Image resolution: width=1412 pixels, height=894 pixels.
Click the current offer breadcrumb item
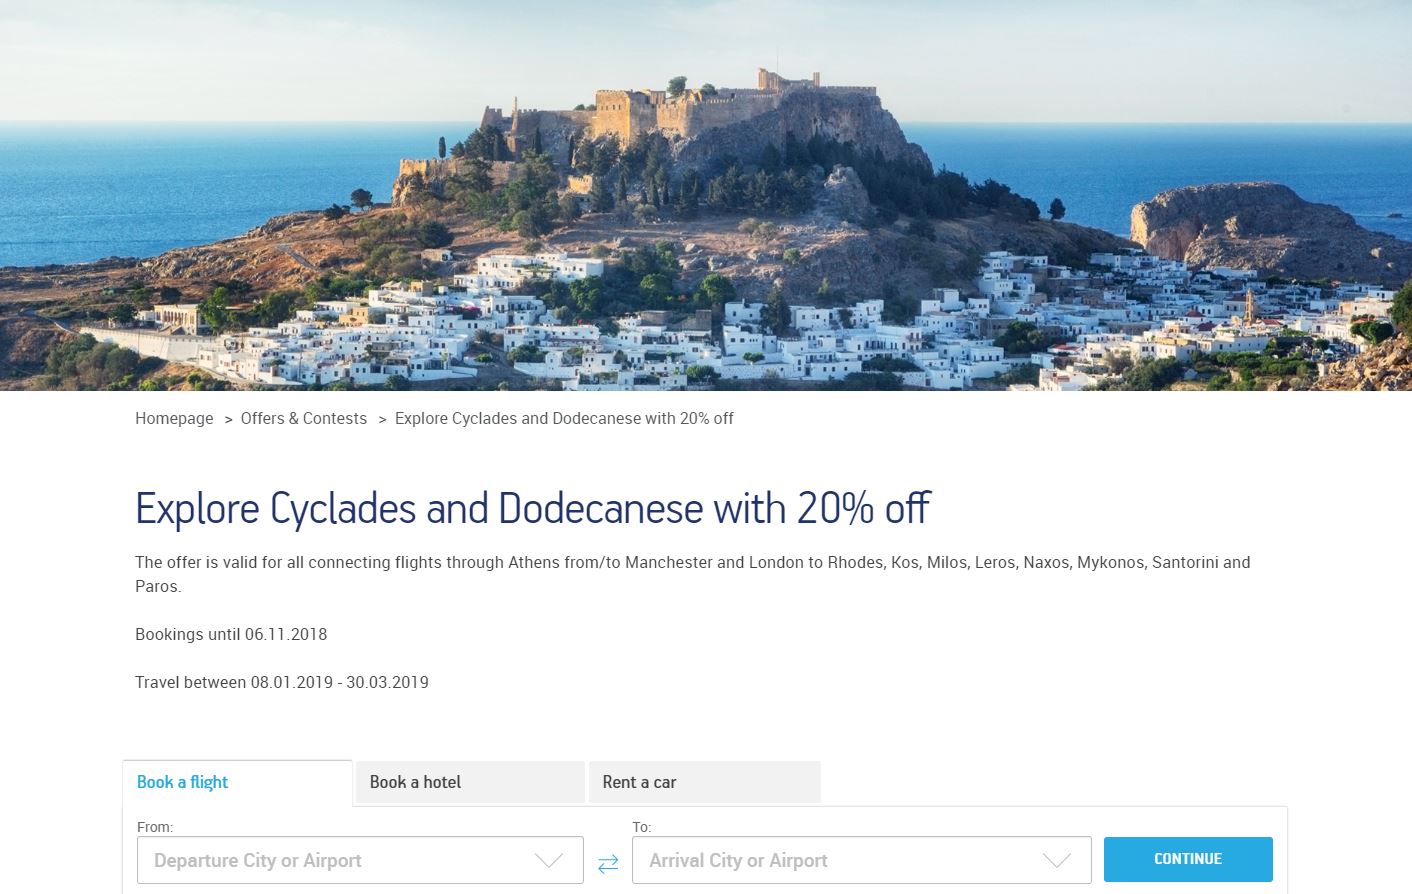tap(564, 418)
